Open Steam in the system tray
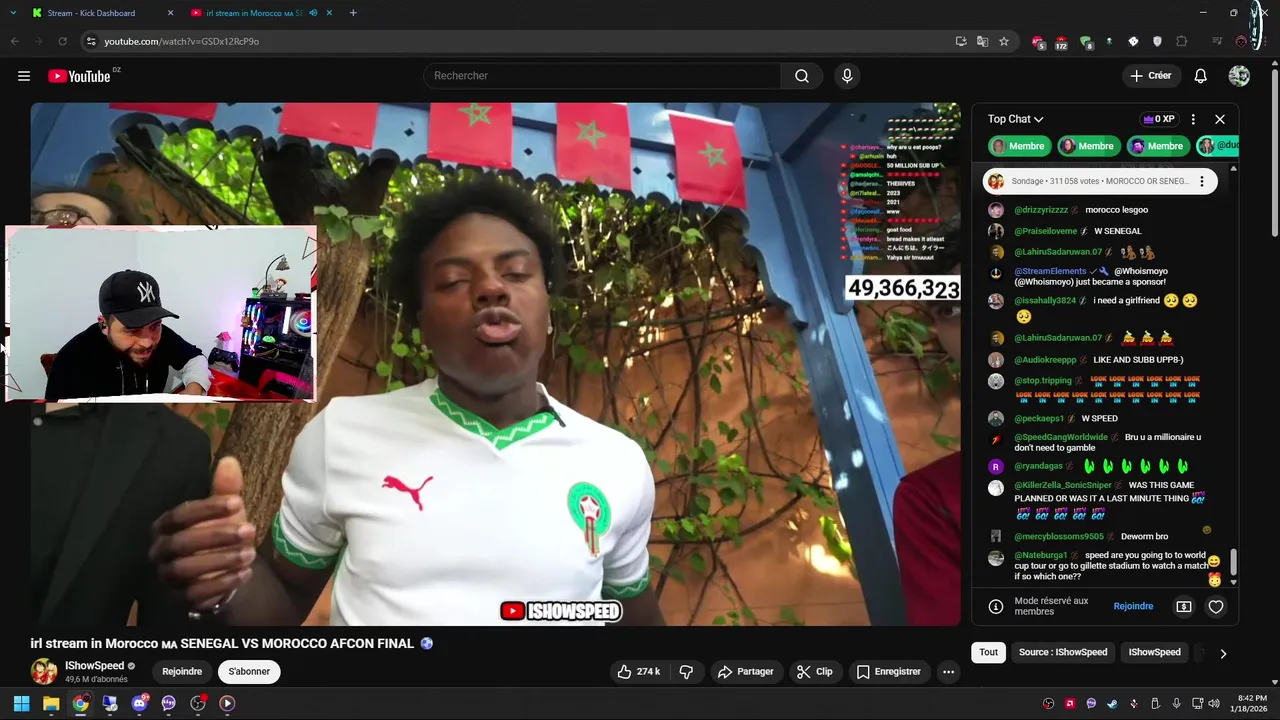This screenshot has height=720, width=1280. click(x=1112, y=703)
